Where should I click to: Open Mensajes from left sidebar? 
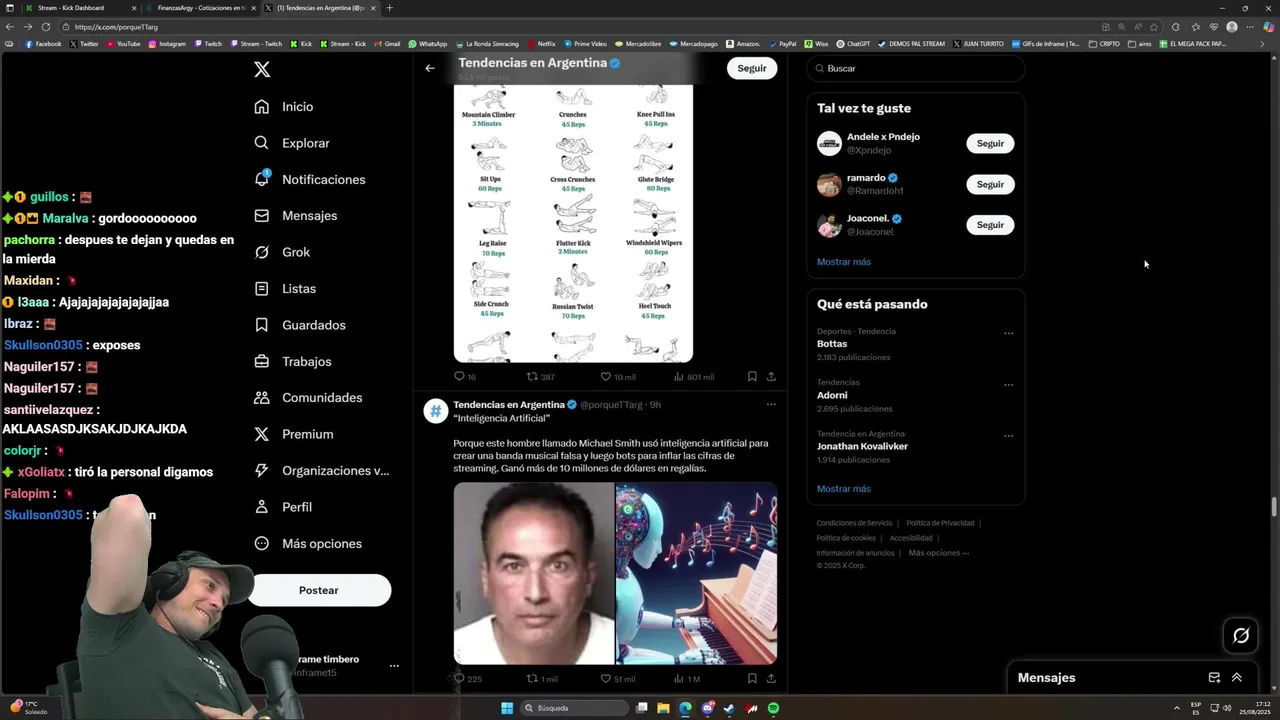pos(296,216)
